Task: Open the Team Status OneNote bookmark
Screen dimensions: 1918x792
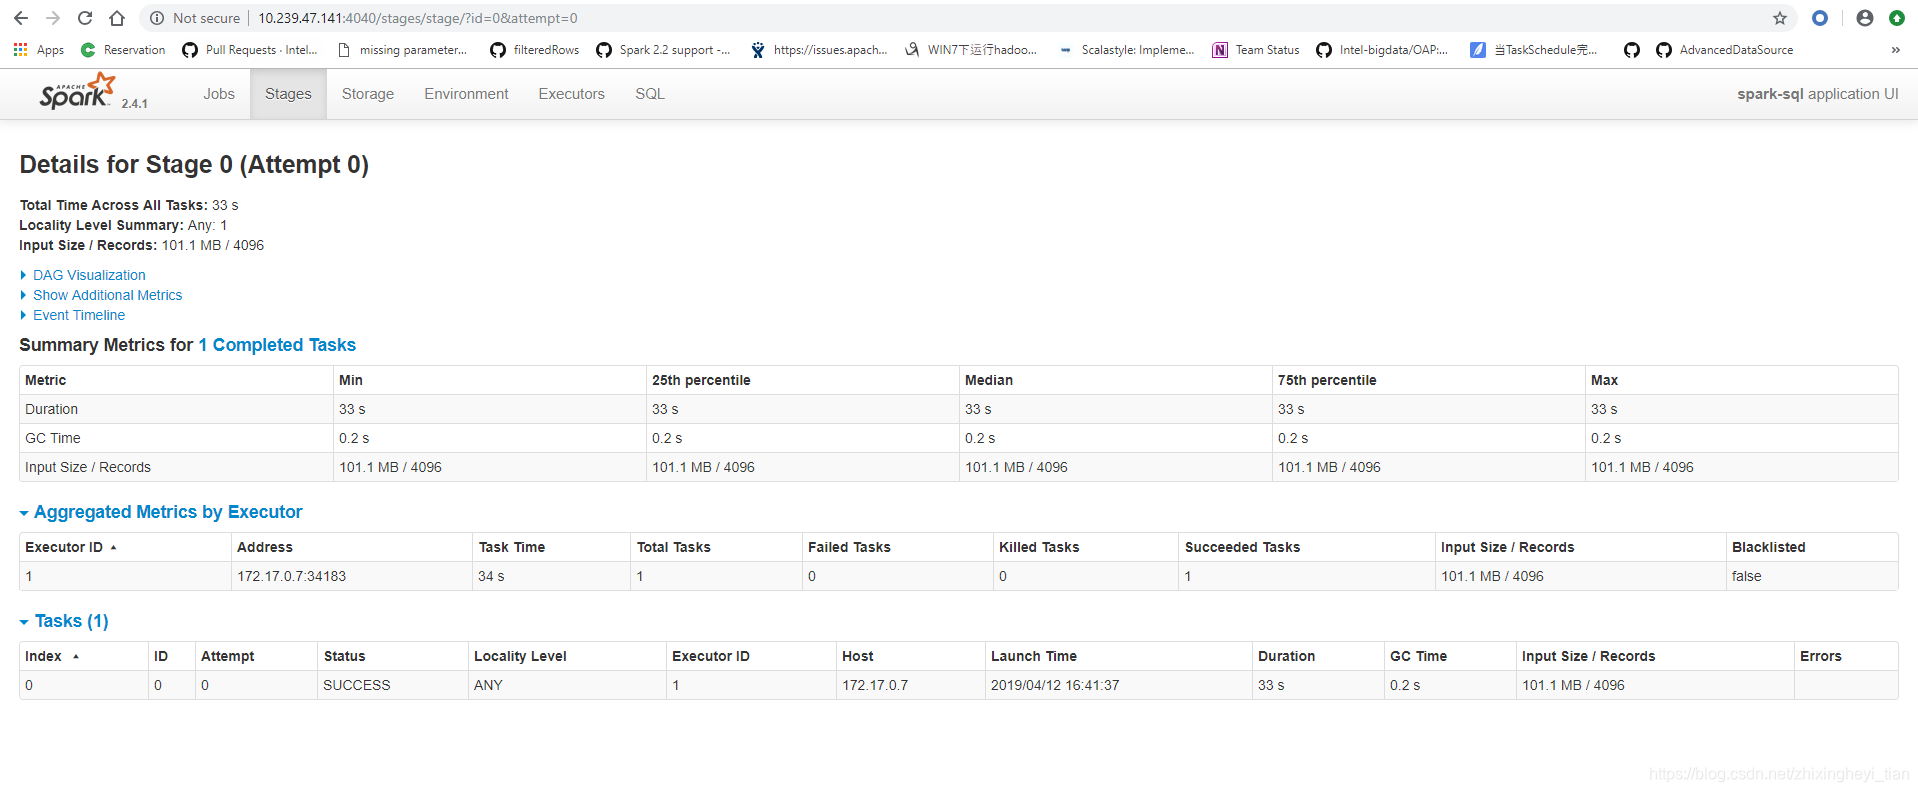Action: click(x=1256, y=50)
